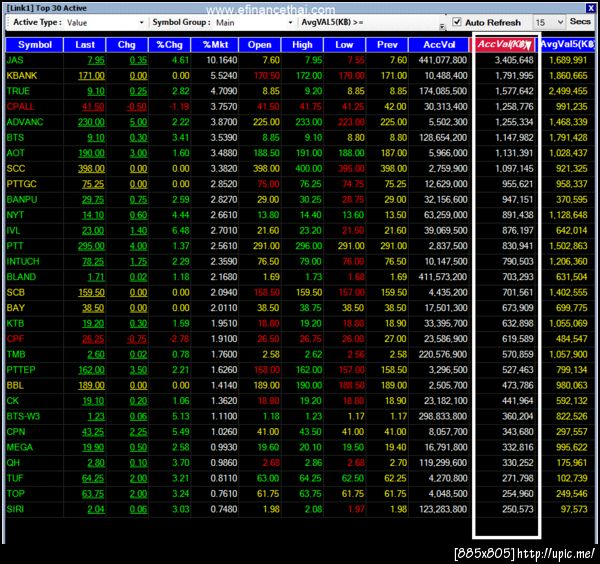This screenshot has height=564, width=600.
Task: Click JAS AccVal value 3,405,648
Action: pos(514,60)
